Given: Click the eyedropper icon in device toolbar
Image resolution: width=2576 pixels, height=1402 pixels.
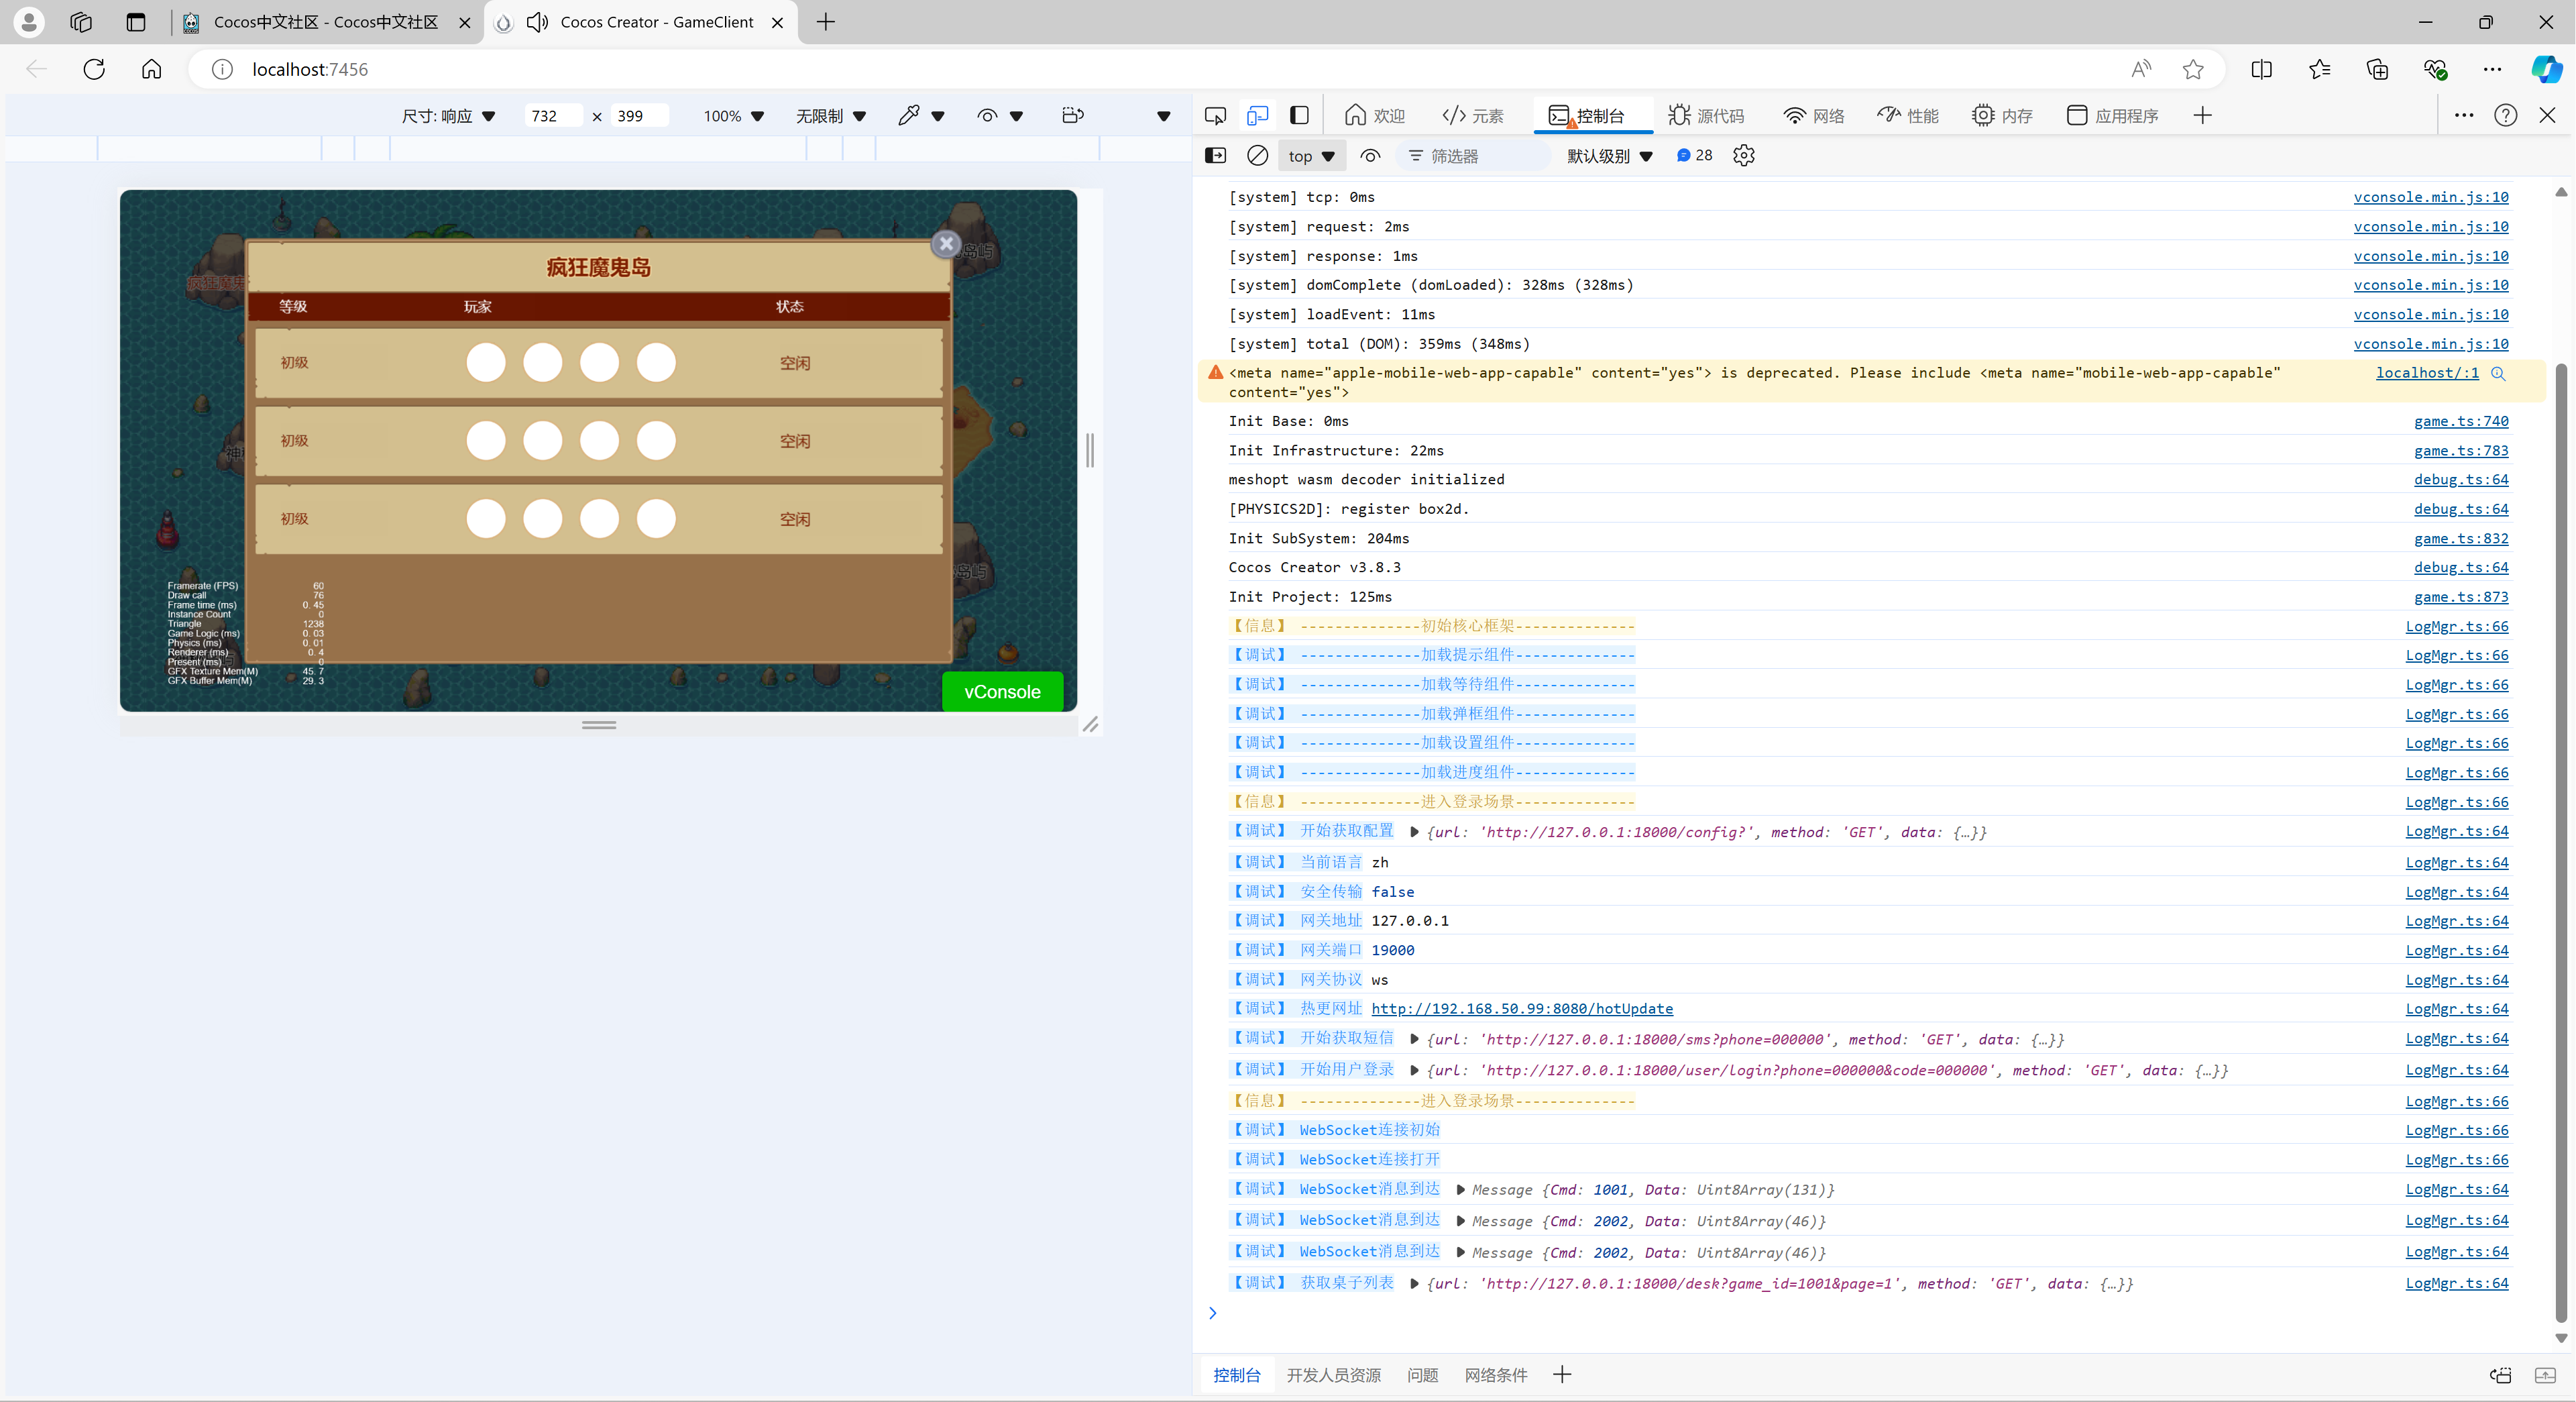Looking at the screenshot, I should [908, 115].
